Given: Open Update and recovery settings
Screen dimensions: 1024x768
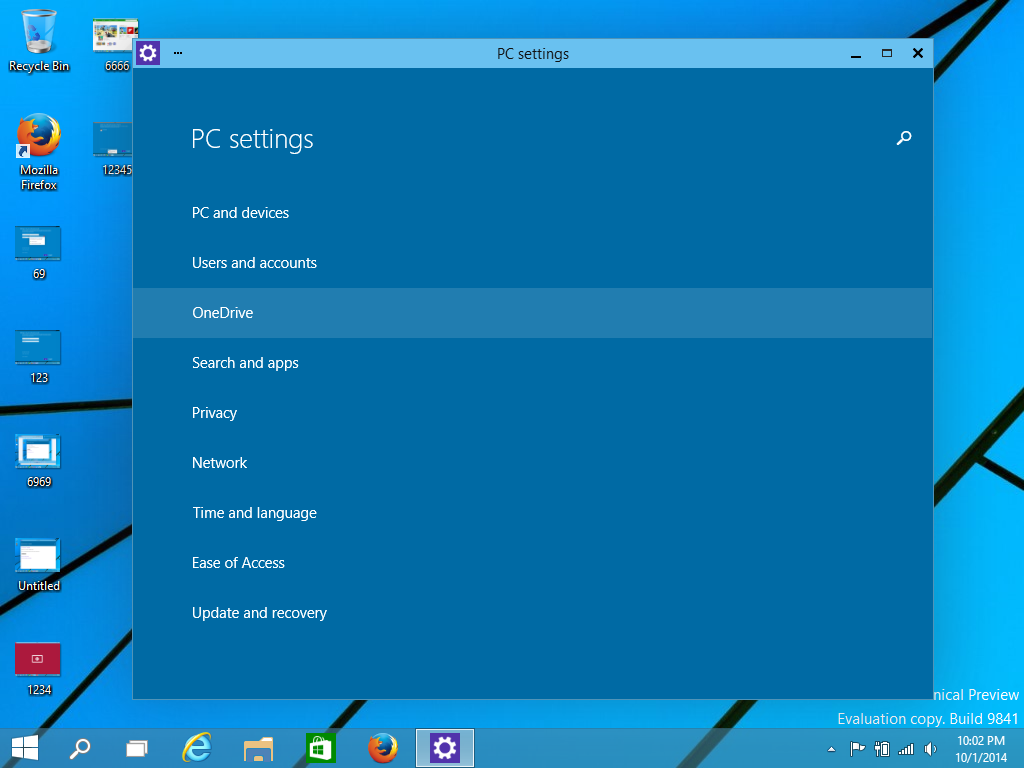Looking at the screenshot, I should click(259, 613).
